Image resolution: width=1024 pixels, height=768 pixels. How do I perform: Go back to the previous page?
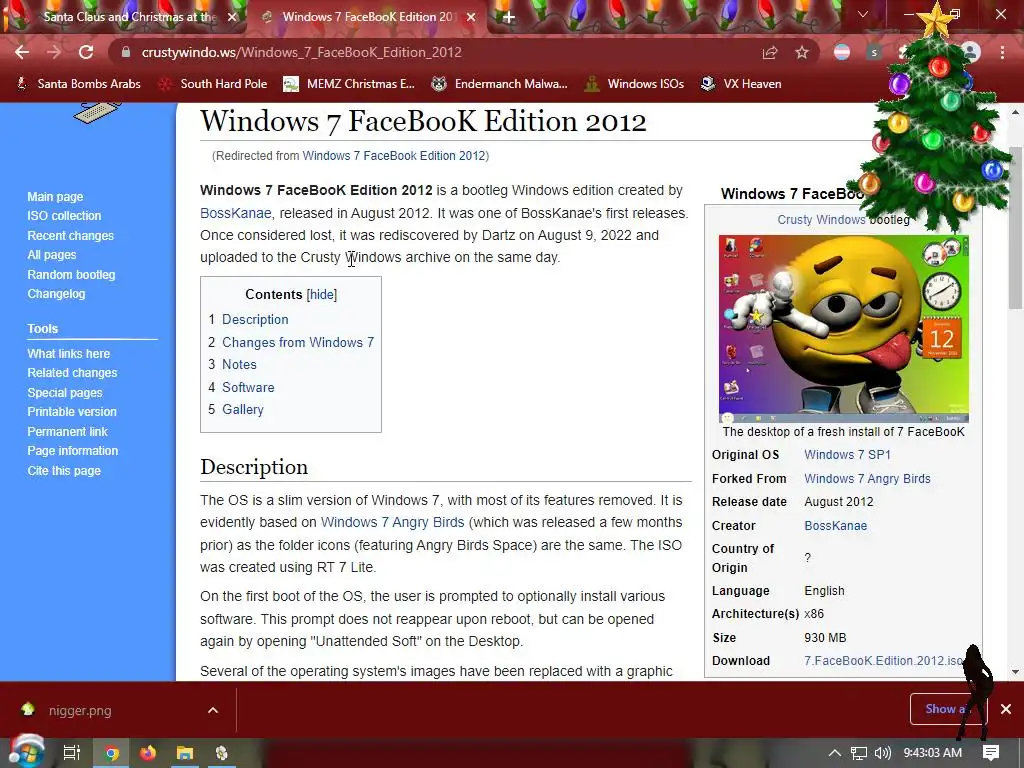22,52
